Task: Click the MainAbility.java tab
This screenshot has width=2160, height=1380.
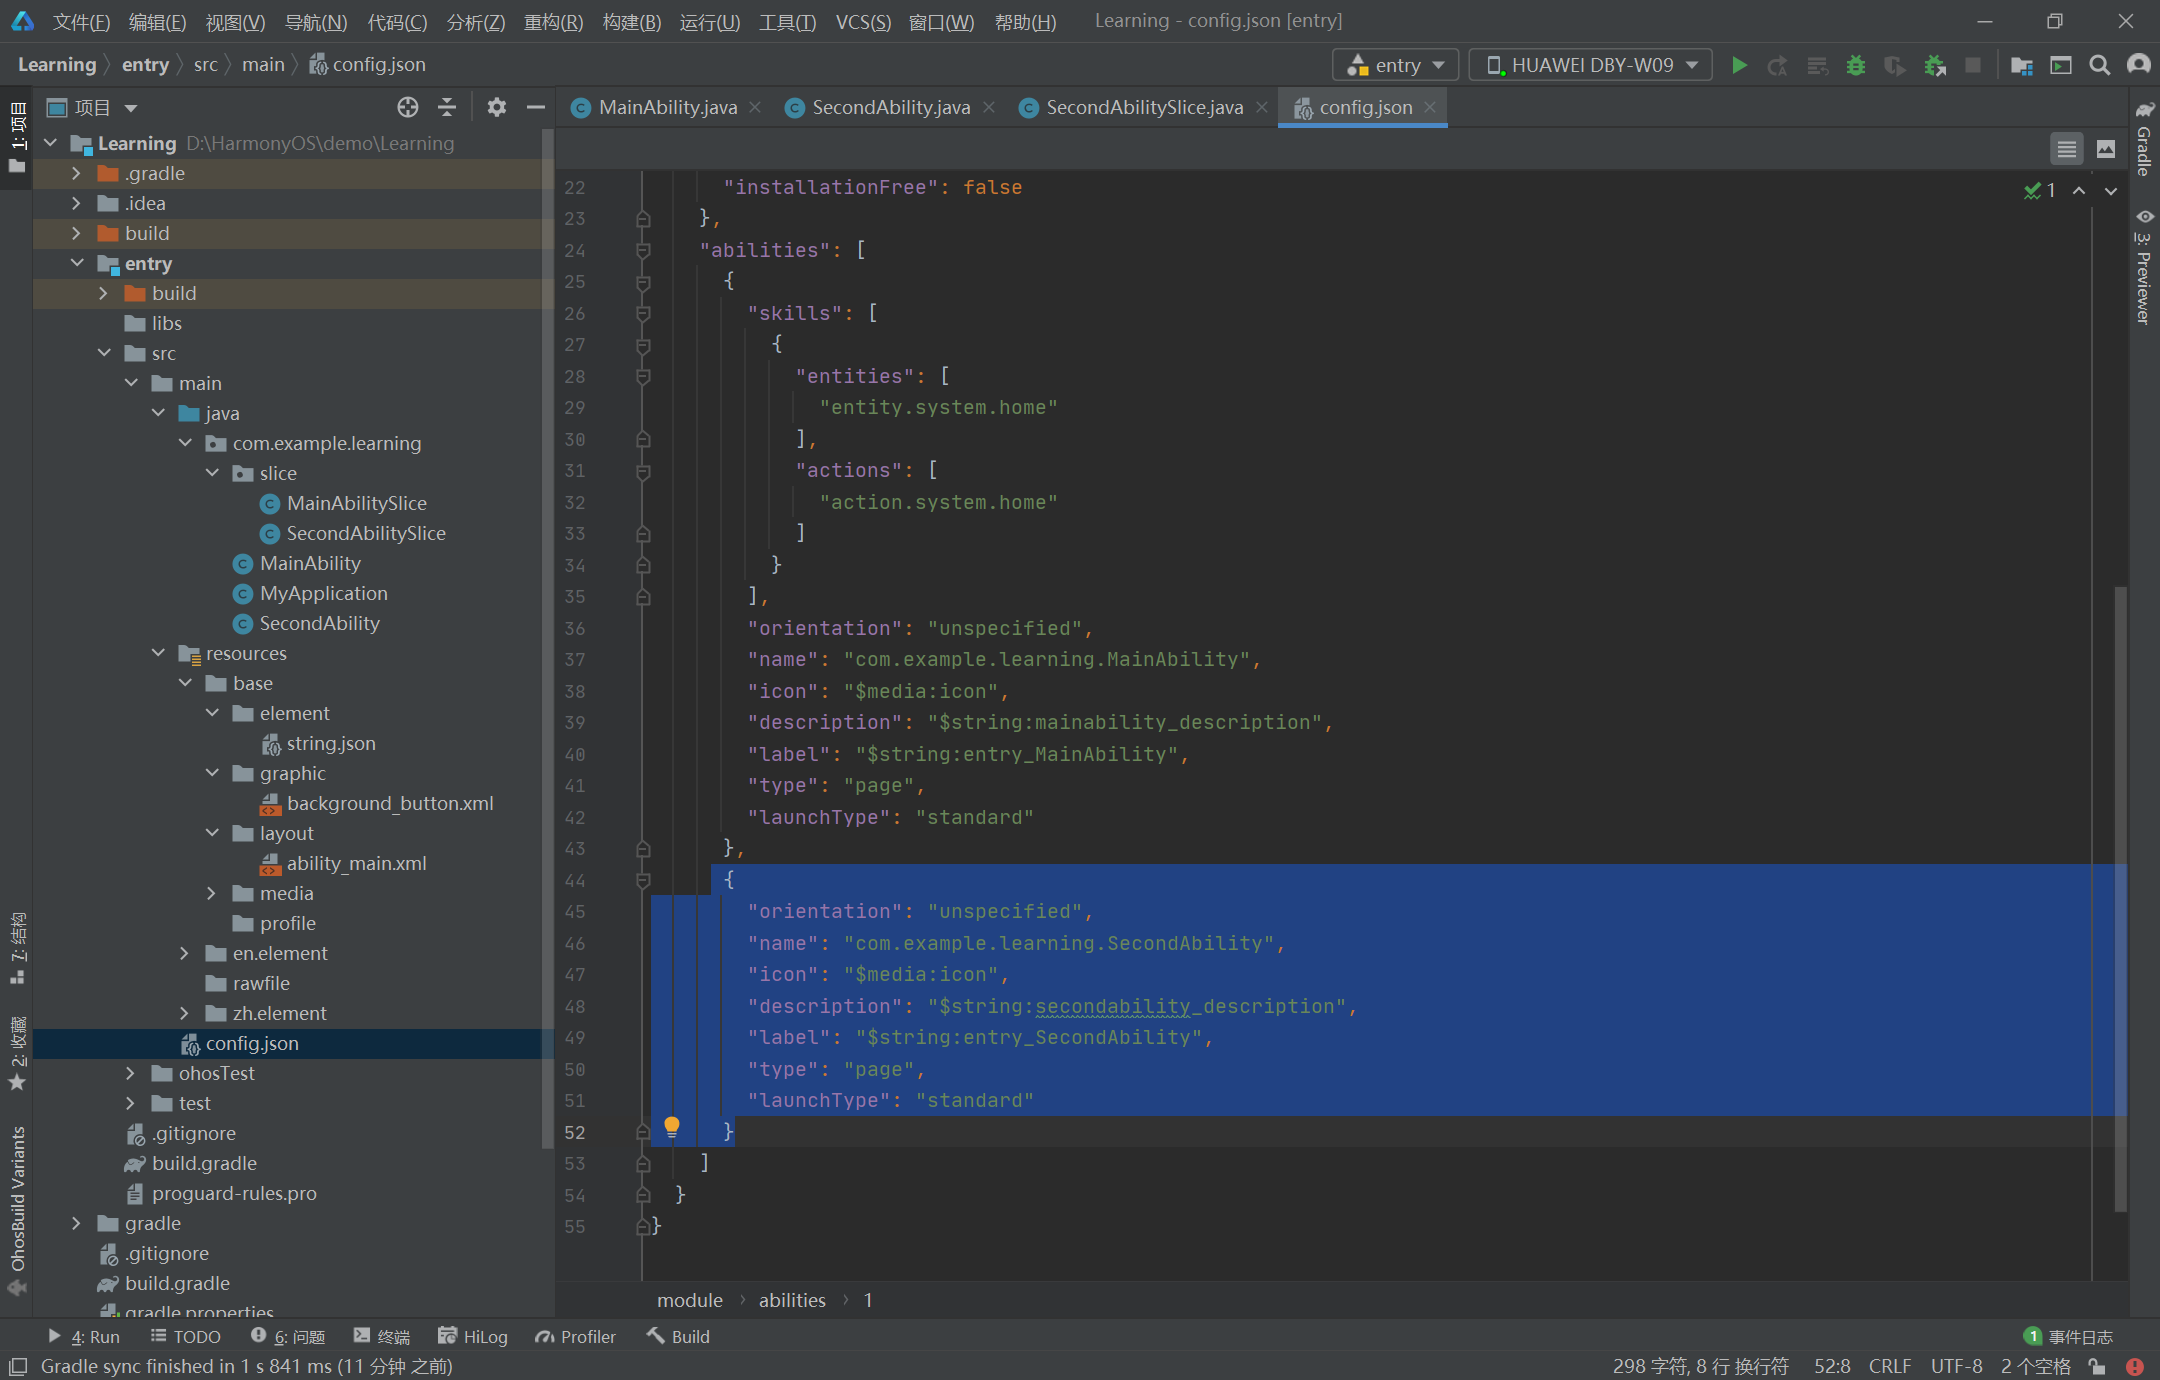Action: [x=668, y=105]
